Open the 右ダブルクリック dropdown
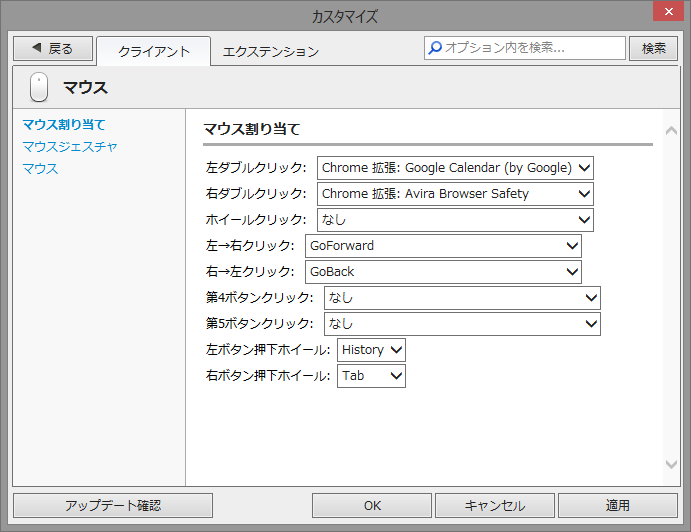691x532 pixels. 455,193
